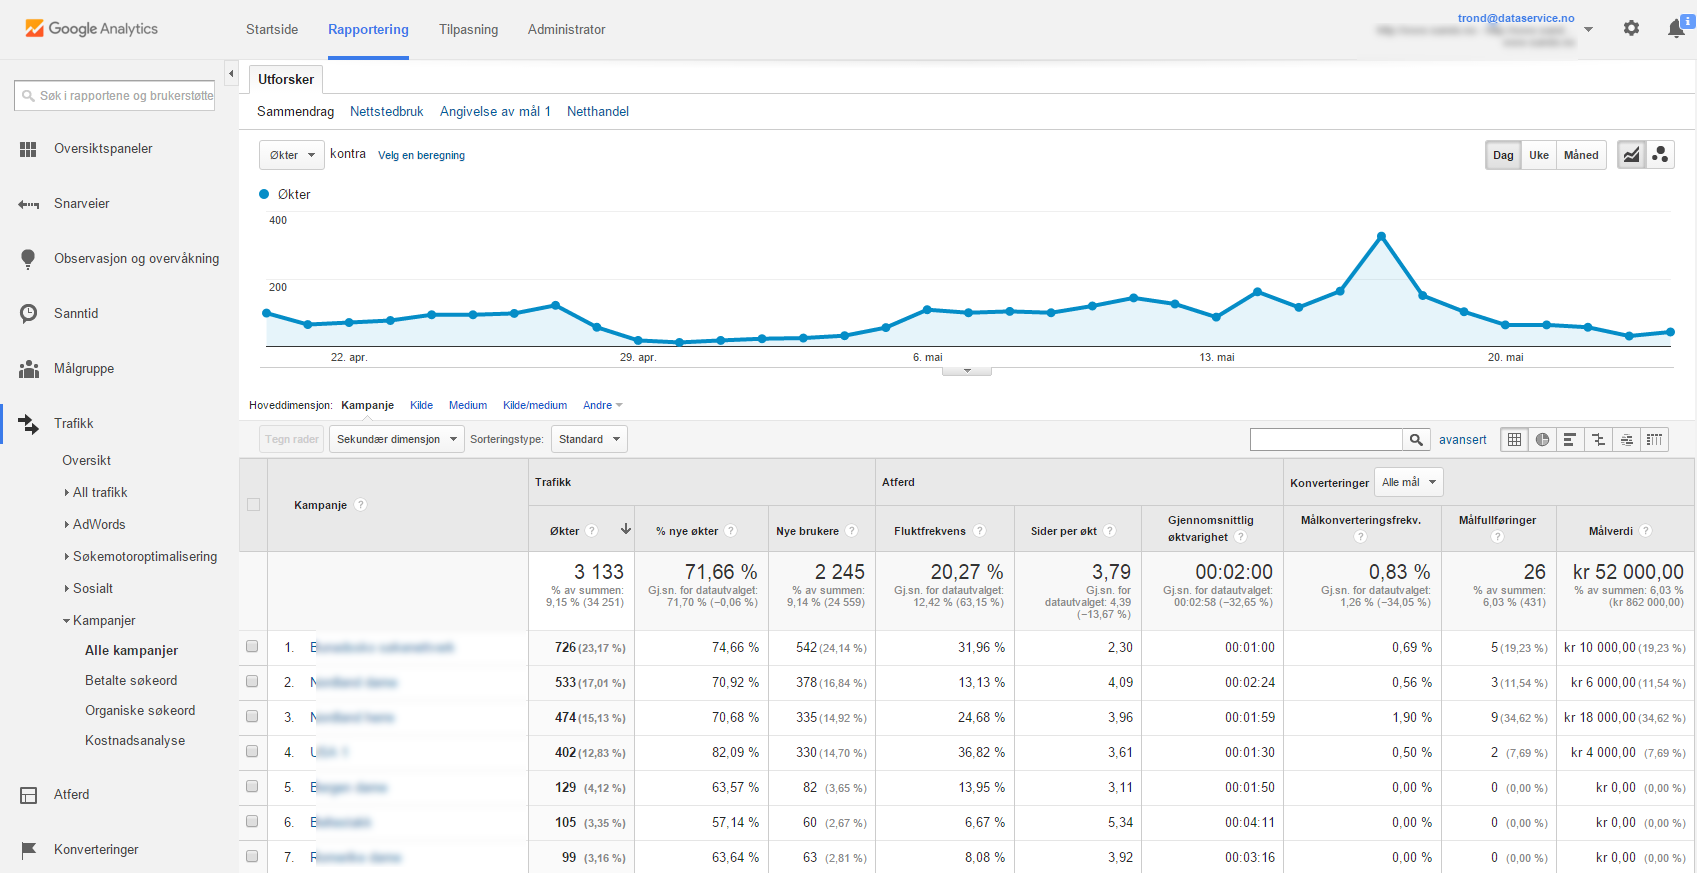Sort by Økter descending arrow
The image size is (1697, 873).
coord(626,529)
